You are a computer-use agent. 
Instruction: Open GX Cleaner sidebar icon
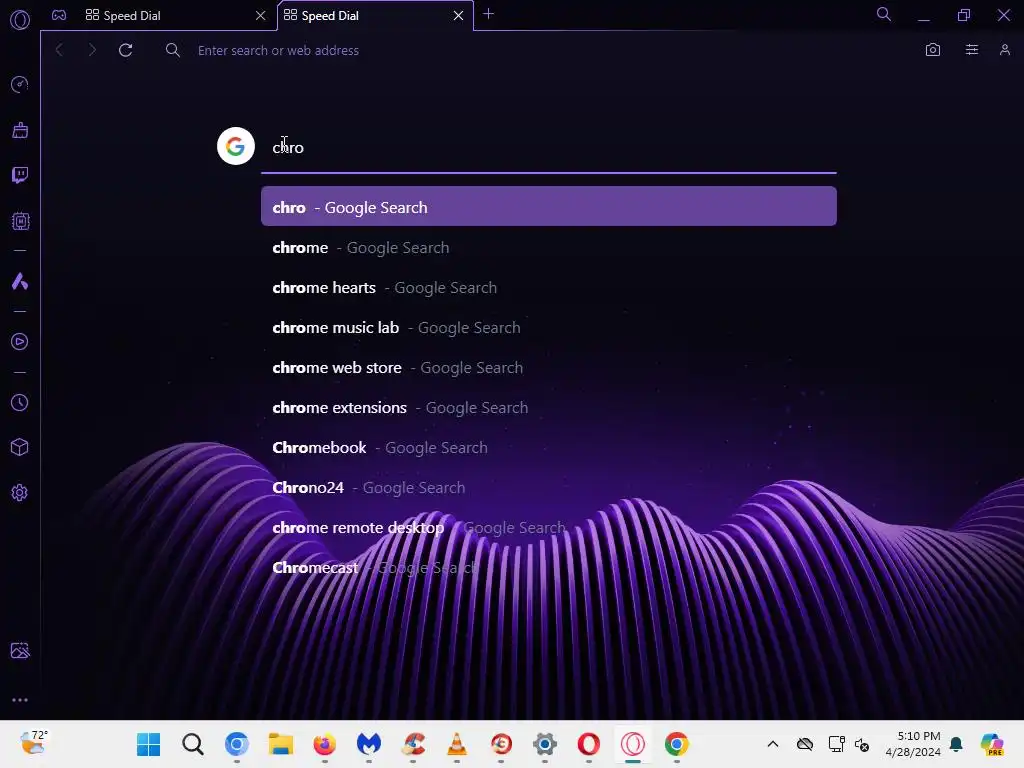coord(20,130)
